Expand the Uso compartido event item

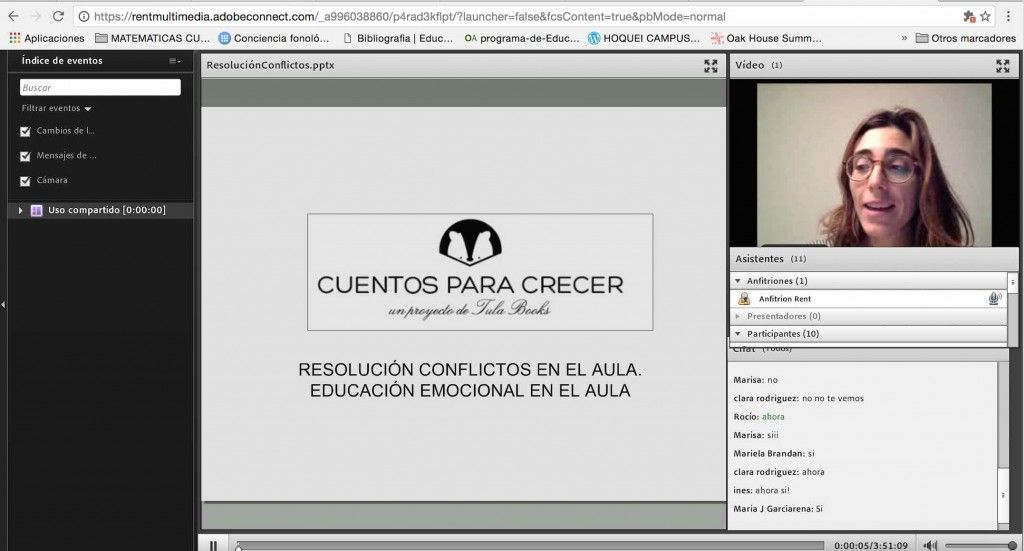[20, 210]
